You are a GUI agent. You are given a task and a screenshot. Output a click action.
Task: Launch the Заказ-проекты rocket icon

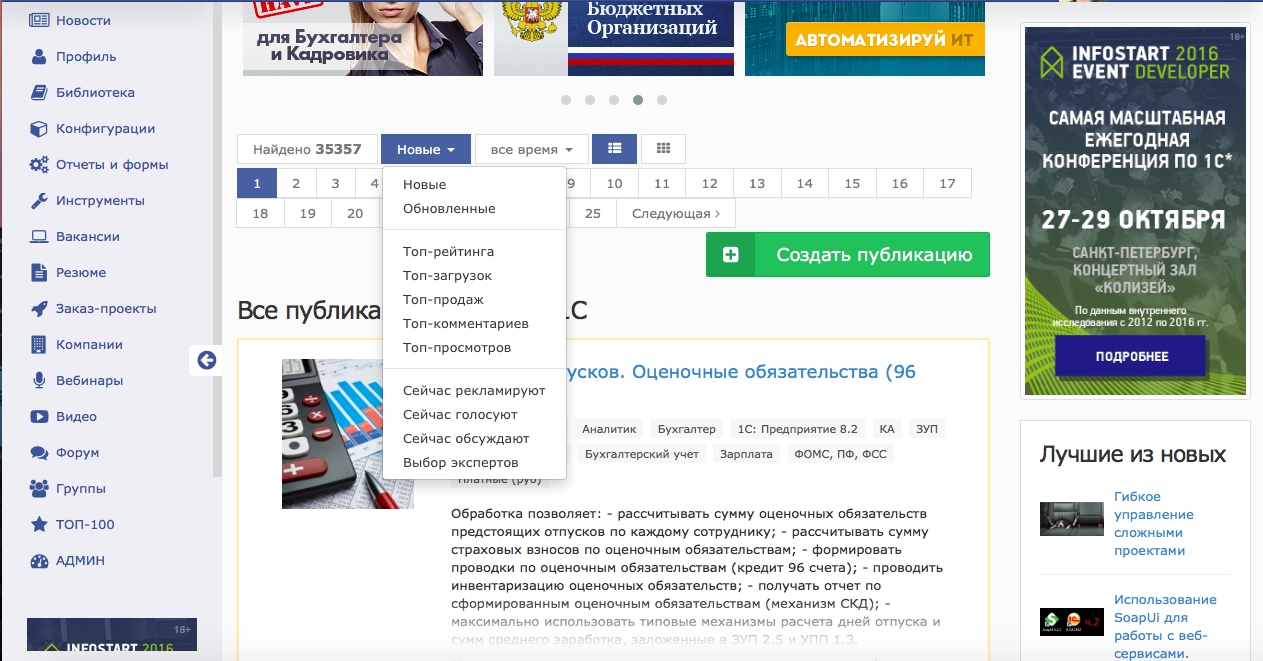tap(39, 308)
